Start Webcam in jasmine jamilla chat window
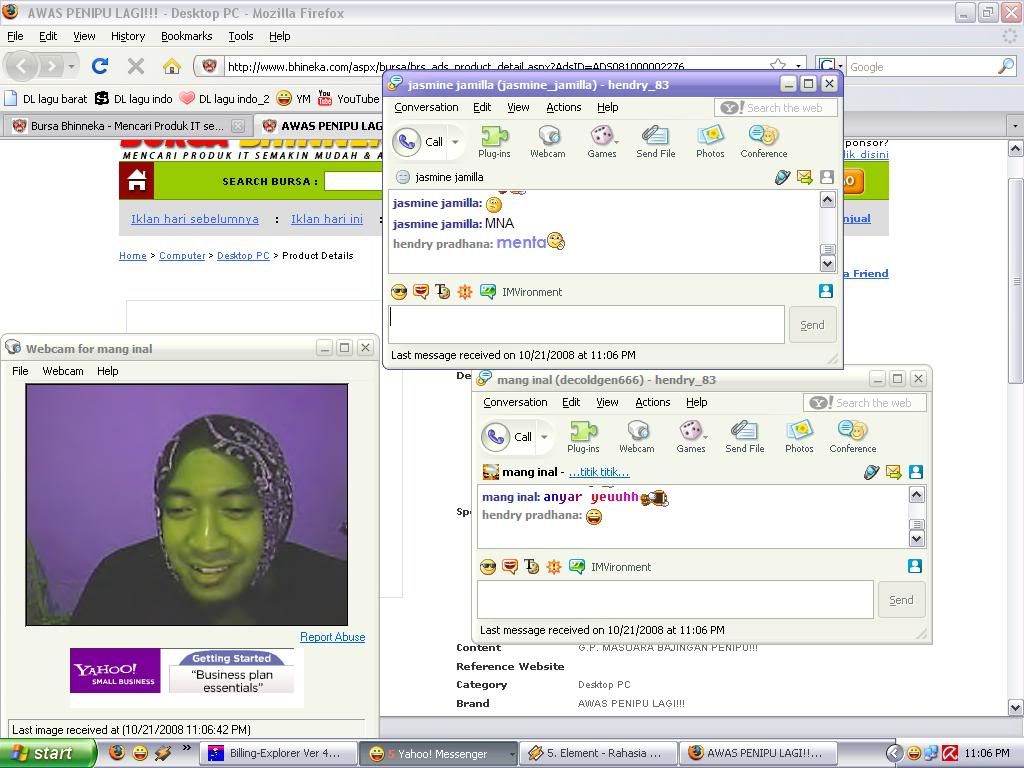 click(547, 142)
